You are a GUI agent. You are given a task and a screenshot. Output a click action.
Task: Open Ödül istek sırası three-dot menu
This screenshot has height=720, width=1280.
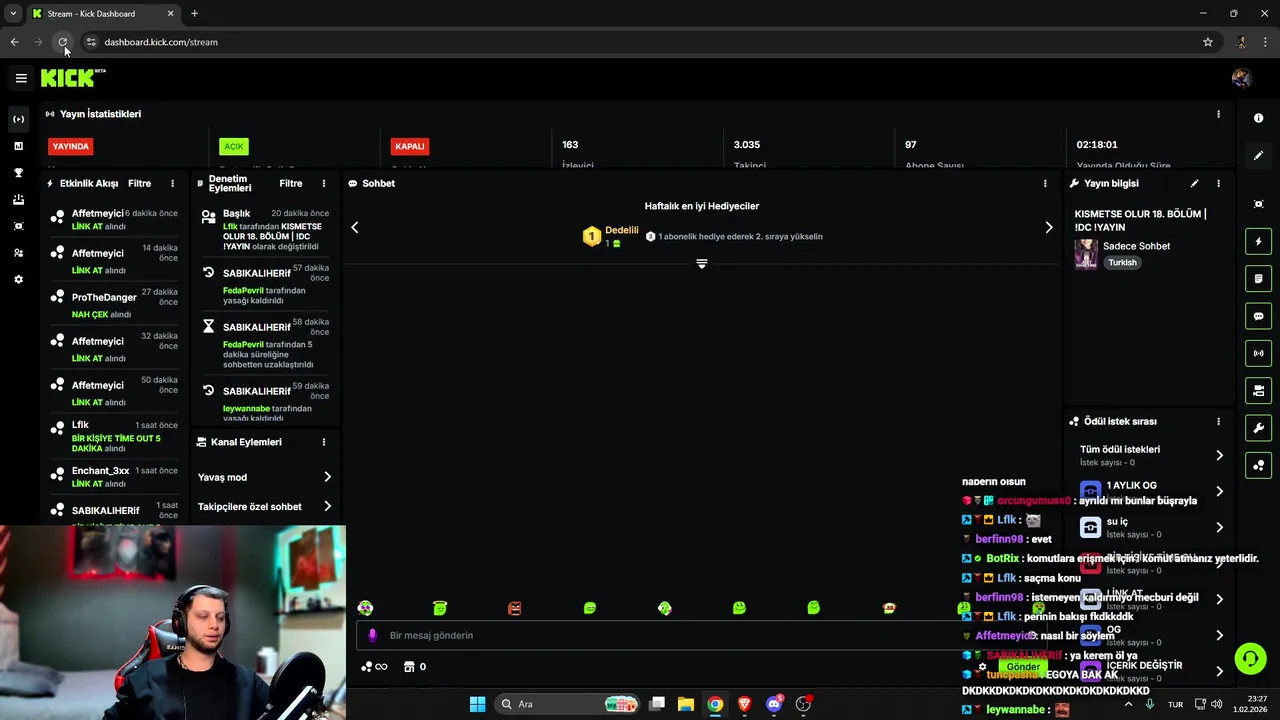click(x=1218, y=421)
